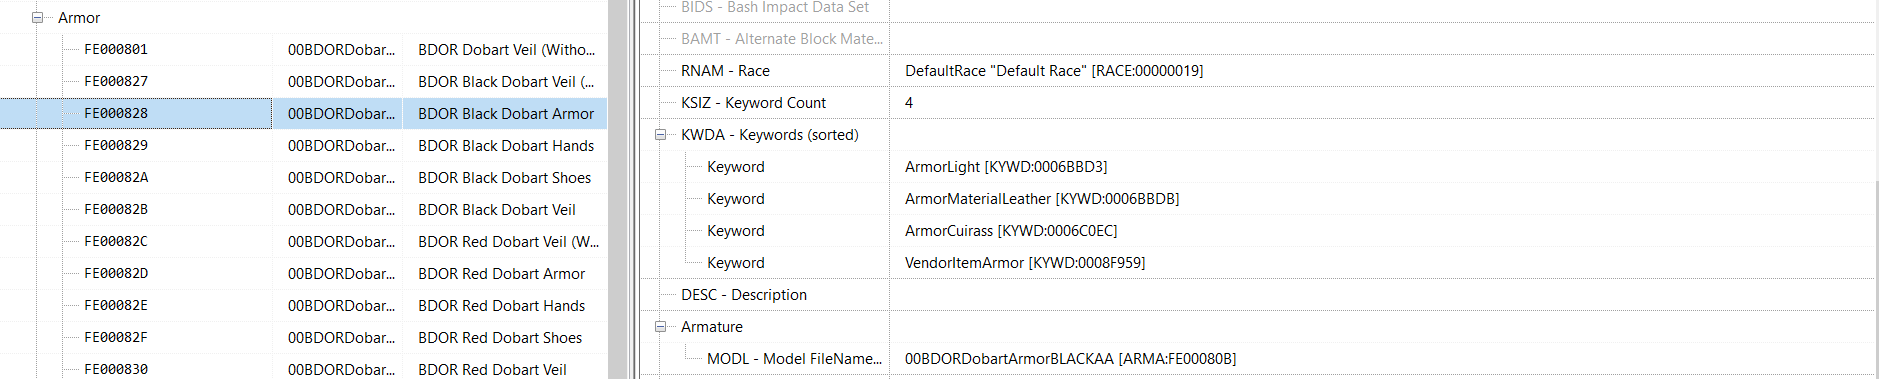
Task: Collapse the Armor tree node
Action: click(x=38, y=18)
